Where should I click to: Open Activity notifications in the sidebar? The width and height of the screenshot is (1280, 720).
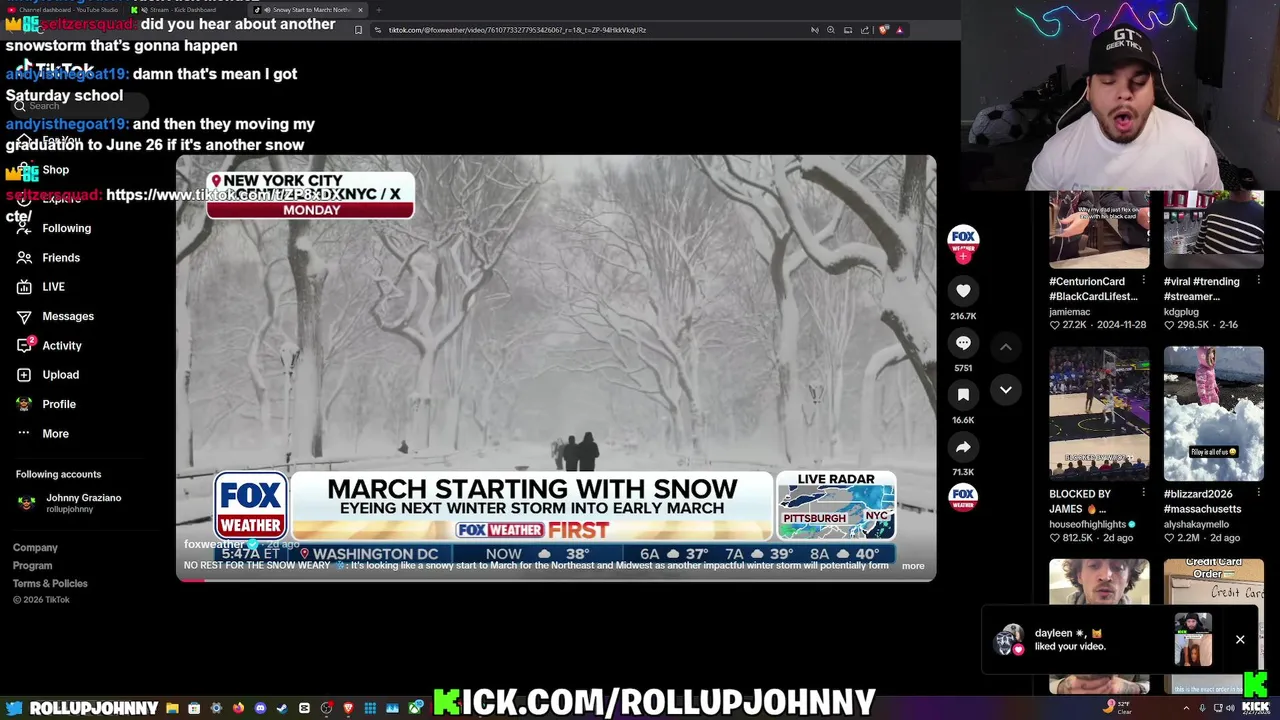pos(49,346)
